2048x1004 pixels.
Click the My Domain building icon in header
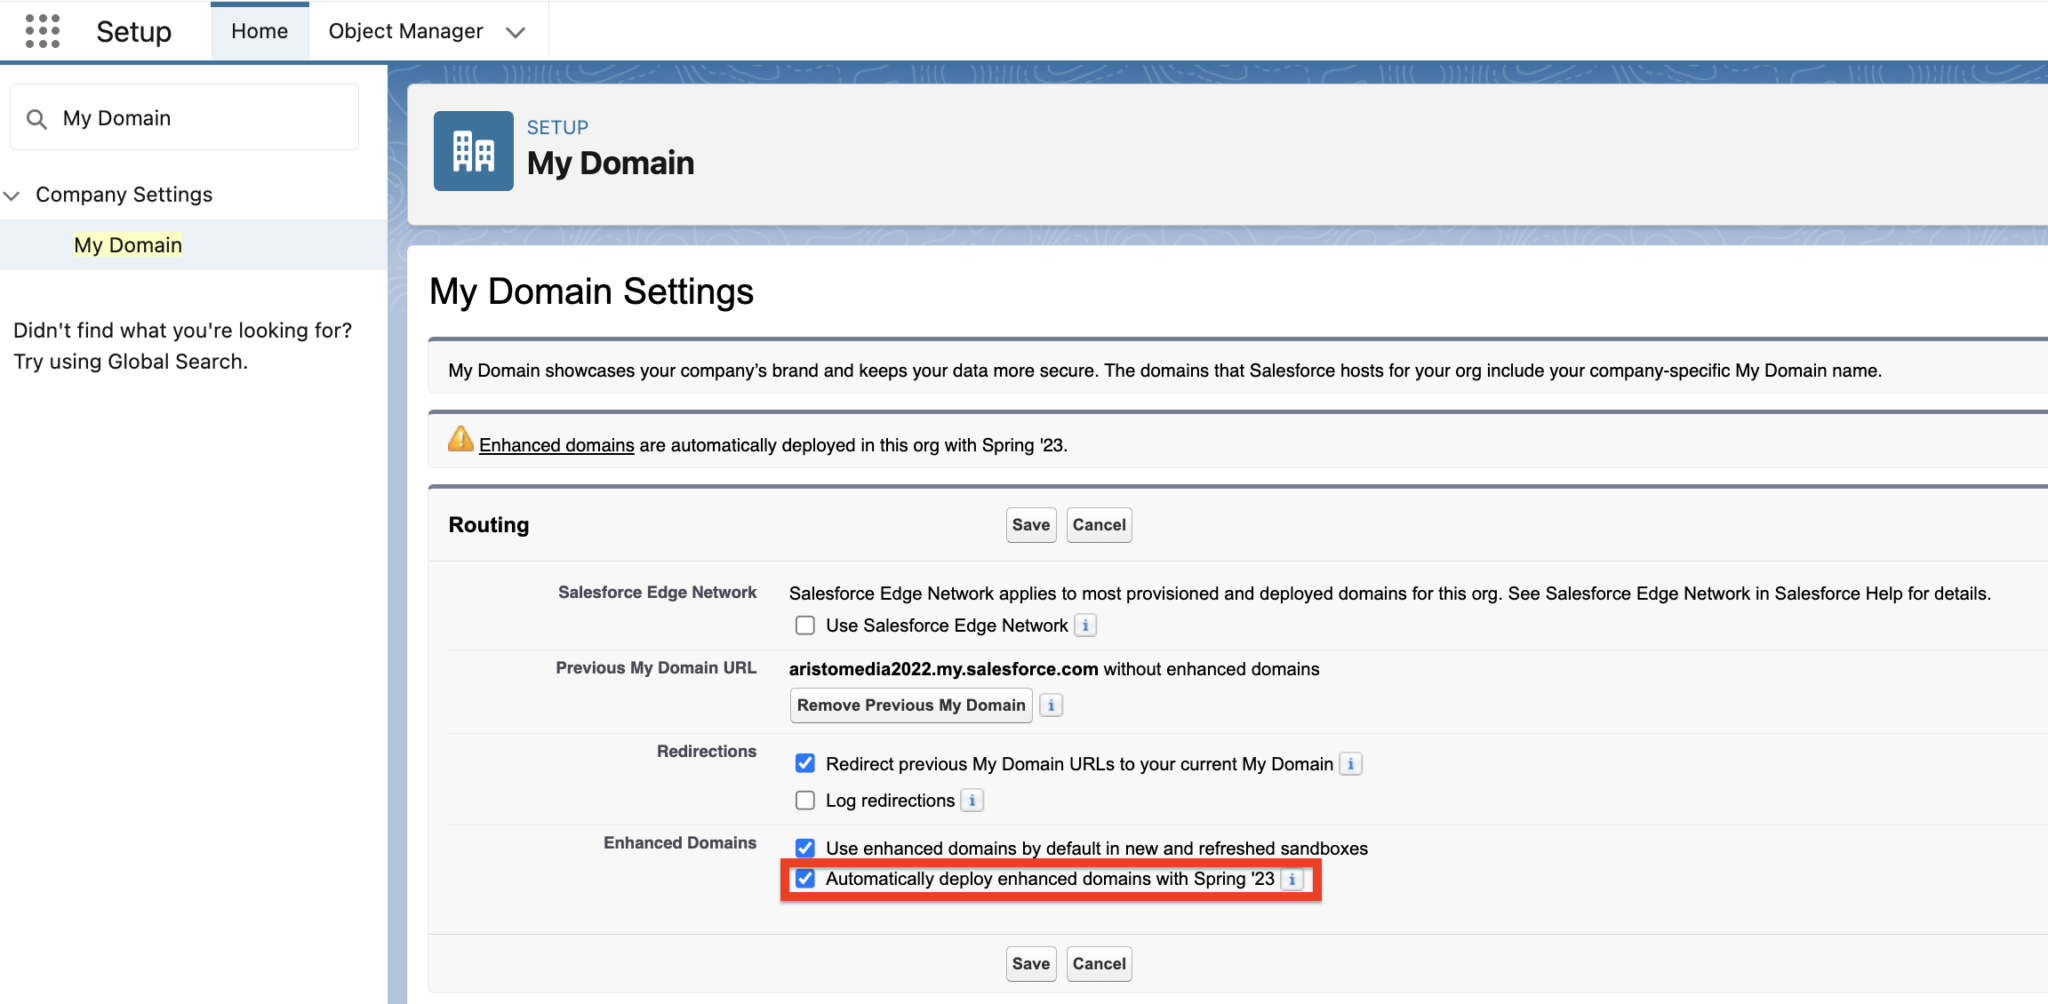pos(473,151)
